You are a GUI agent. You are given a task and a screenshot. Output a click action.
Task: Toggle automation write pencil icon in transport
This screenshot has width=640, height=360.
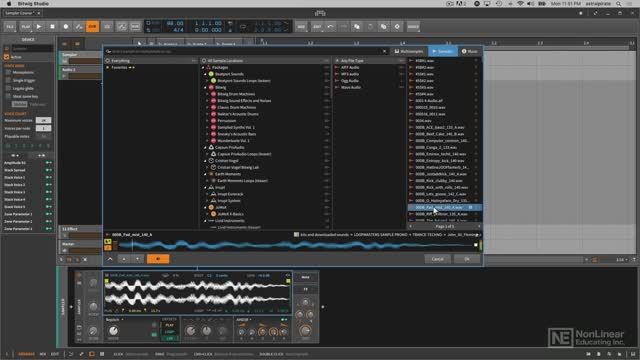coord(79,27)
